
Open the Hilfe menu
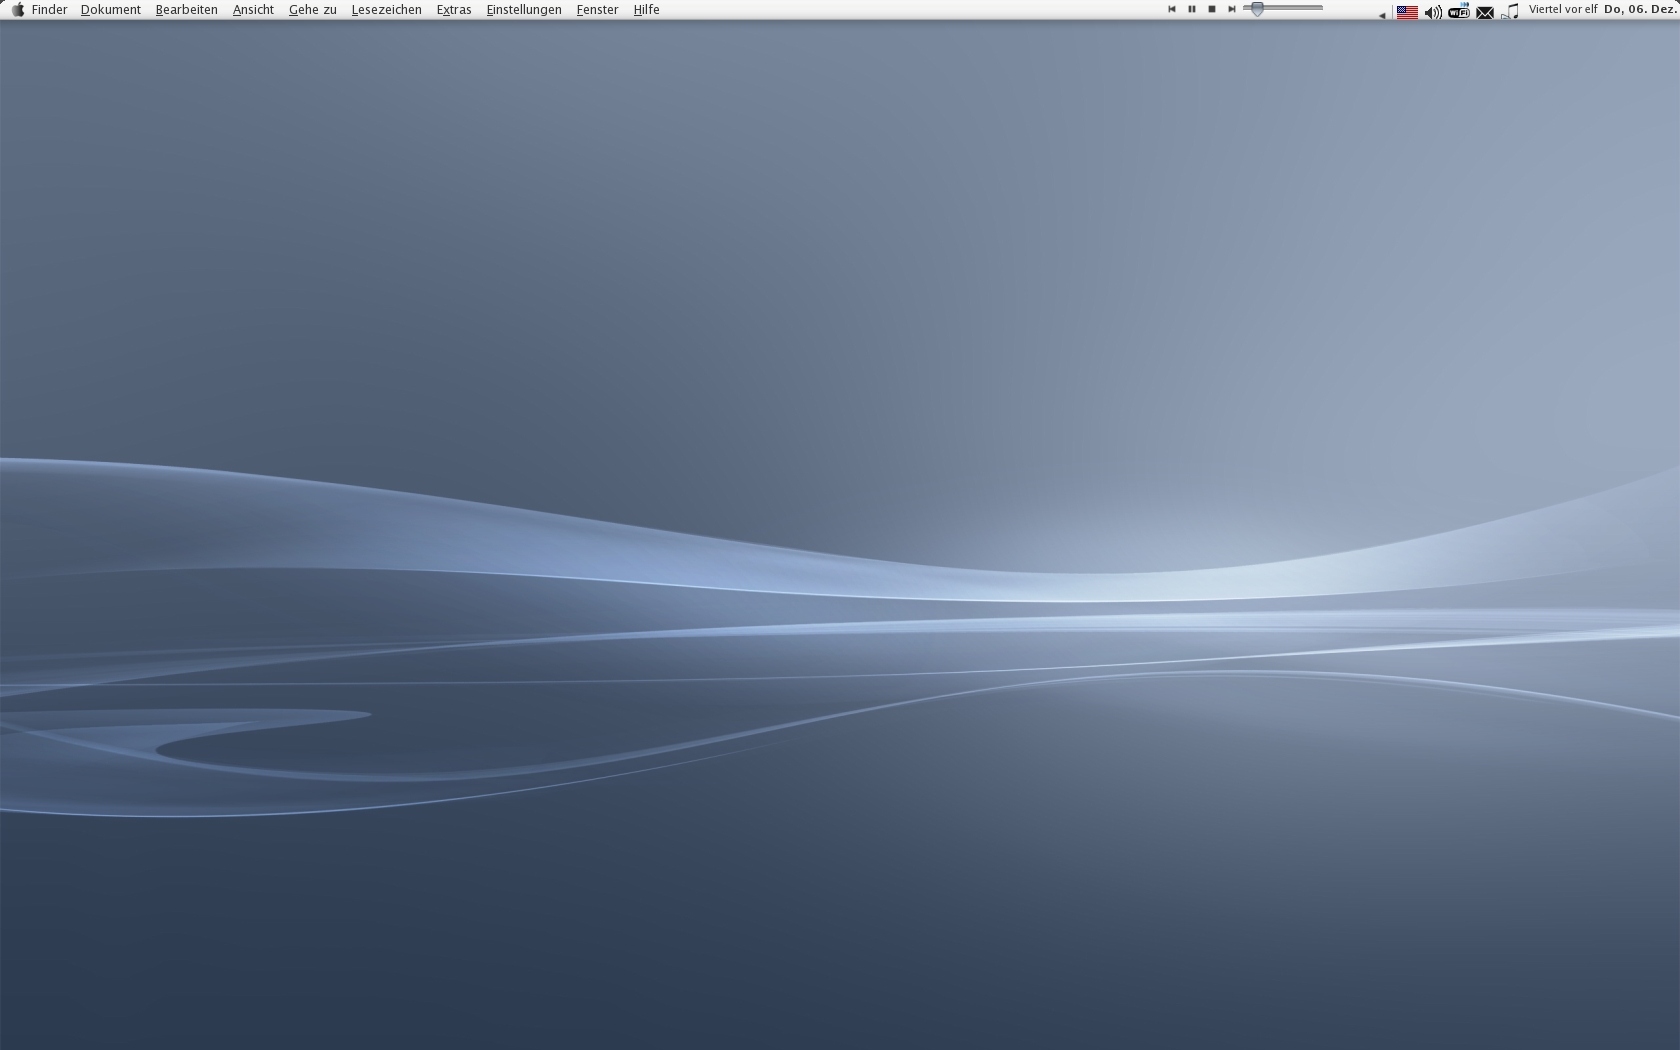pyautogui.click(x=646, y=9)
